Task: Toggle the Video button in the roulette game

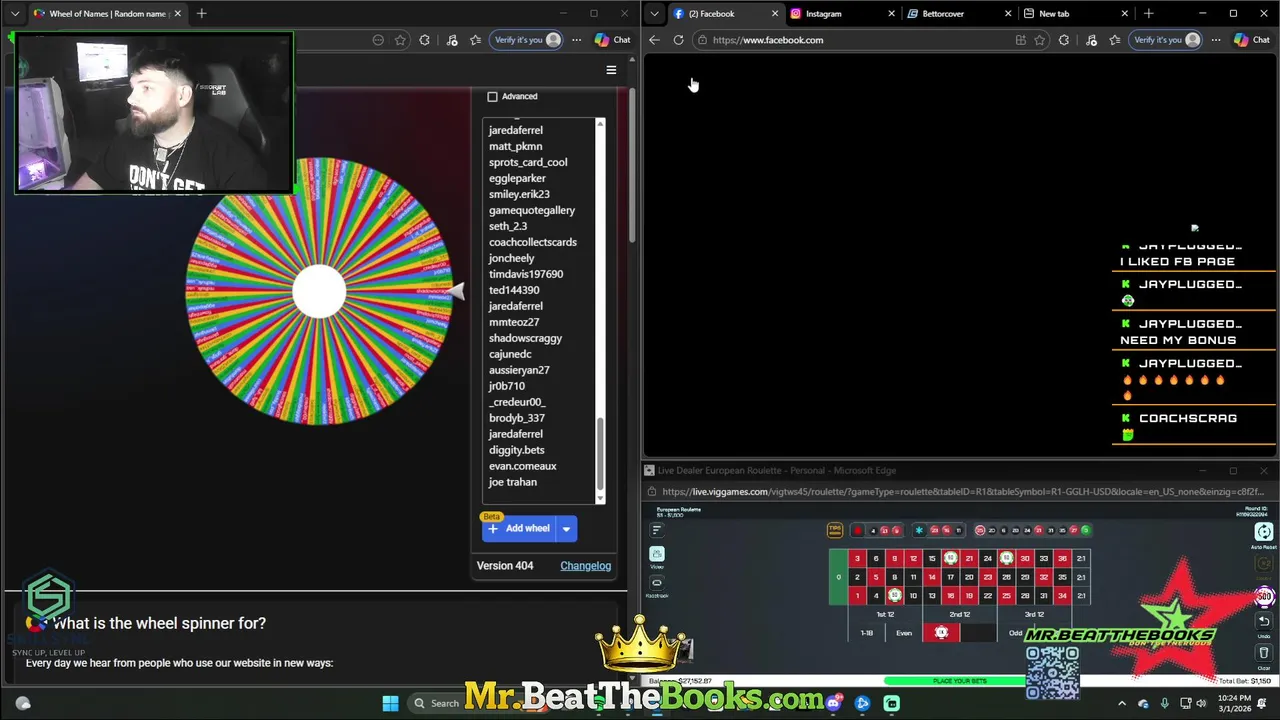Action: point(656,556)
